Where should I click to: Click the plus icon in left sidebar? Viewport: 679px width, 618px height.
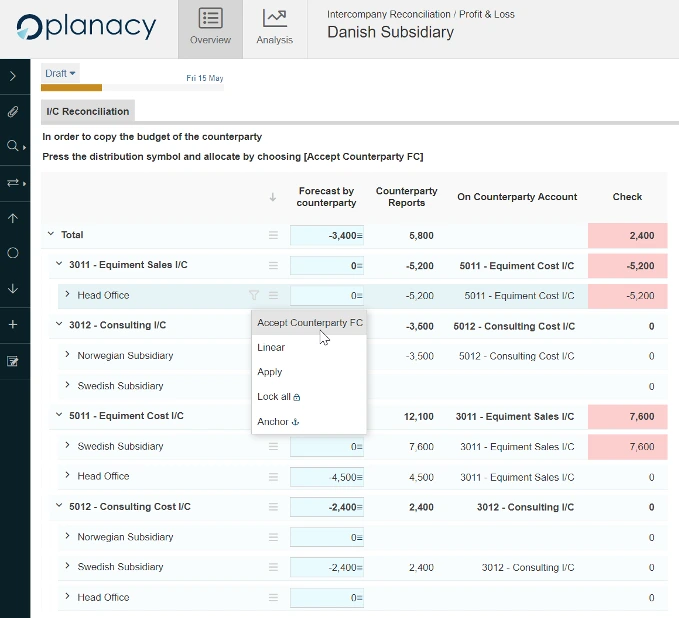tap(13, 325)
